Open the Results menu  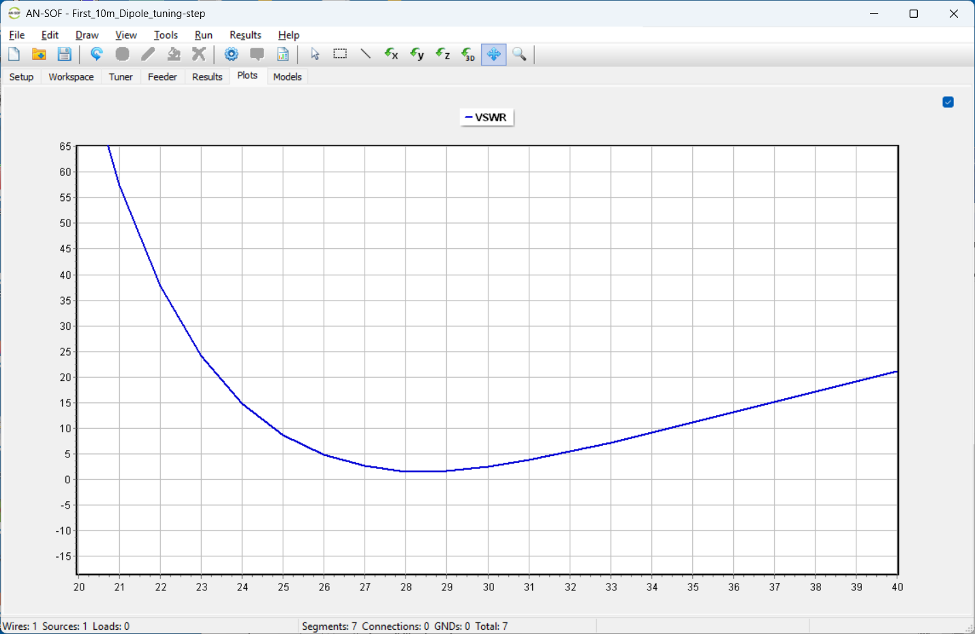[245, 35]
